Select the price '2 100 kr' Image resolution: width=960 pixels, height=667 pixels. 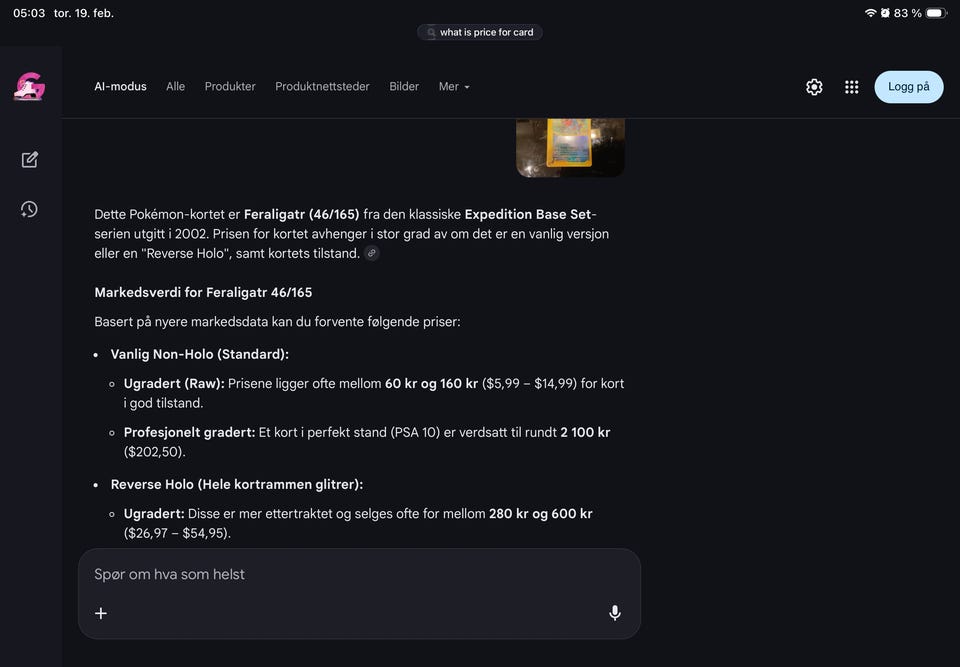click(585, 432)
